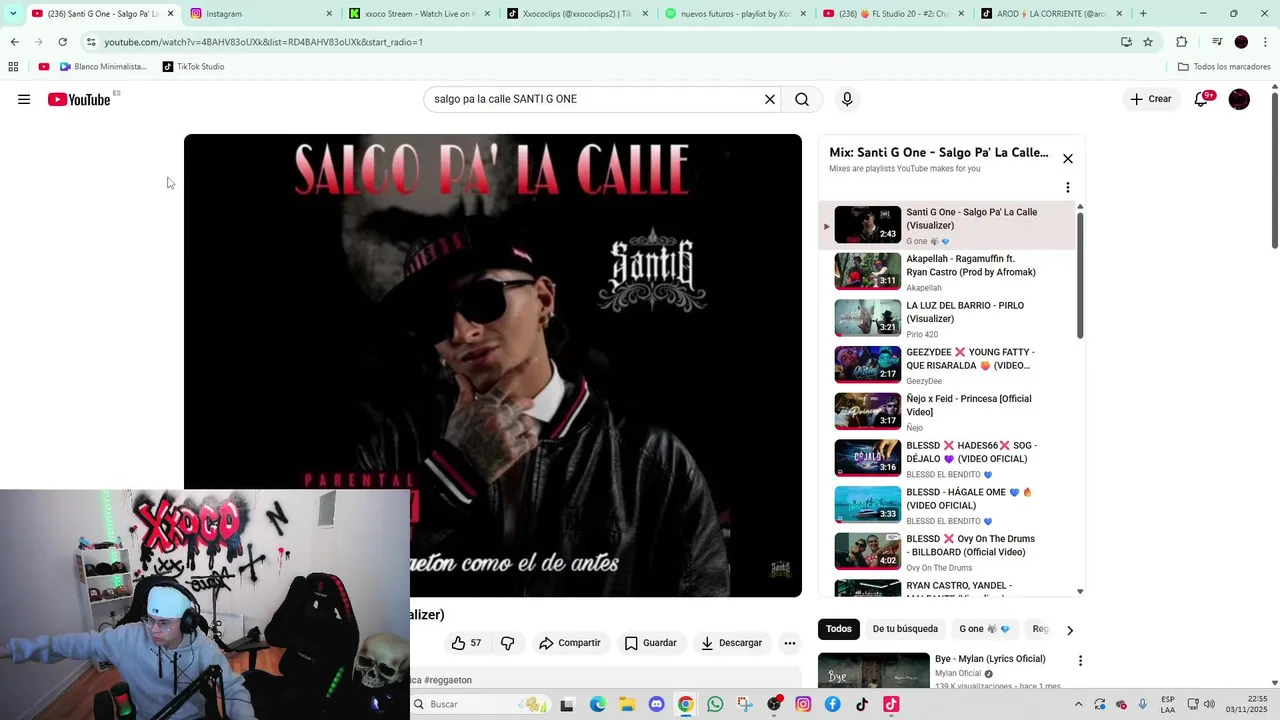Image resolution: width=1280 pixels, height=720 pixels.
Task: Open Microsoft Edge from the taskbar
Action: pyautogui.click(x=597, y=704)
